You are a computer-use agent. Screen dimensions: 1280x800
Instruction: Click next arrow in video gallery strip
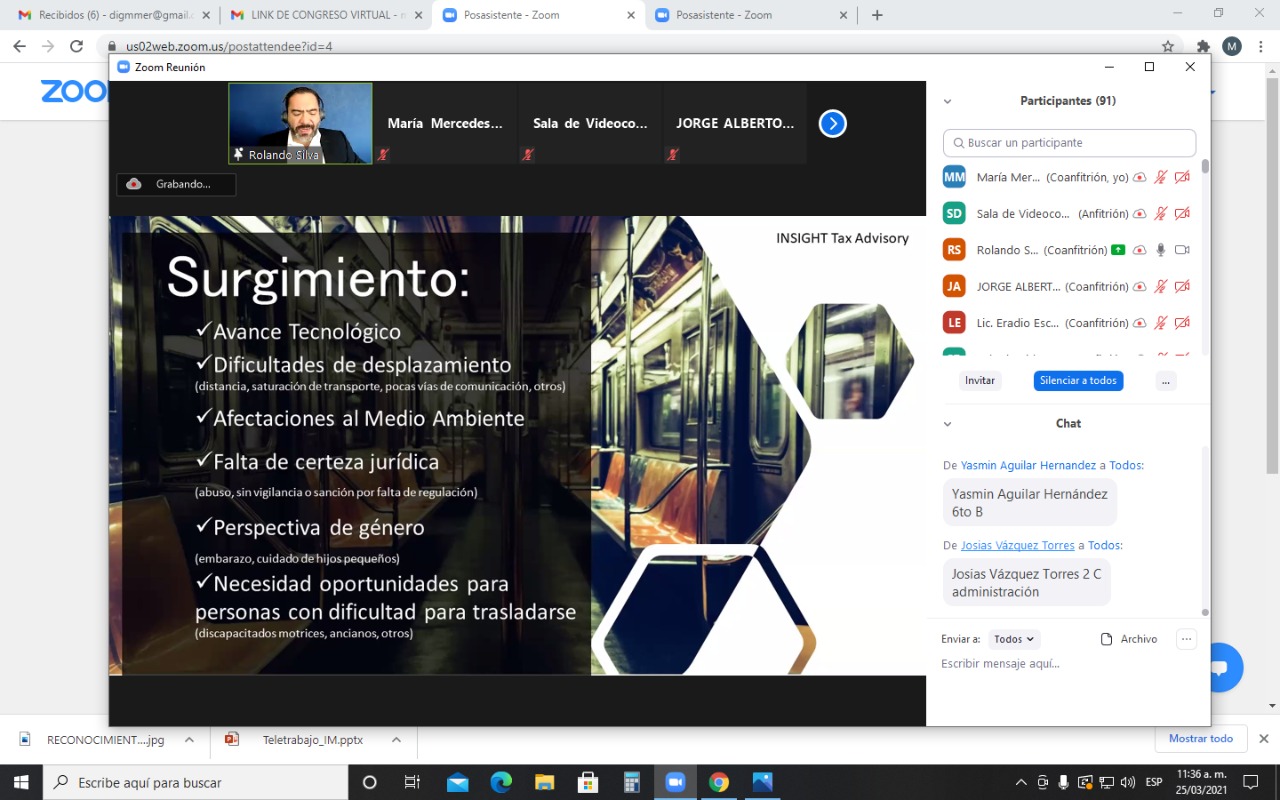(x=833, y=124)
